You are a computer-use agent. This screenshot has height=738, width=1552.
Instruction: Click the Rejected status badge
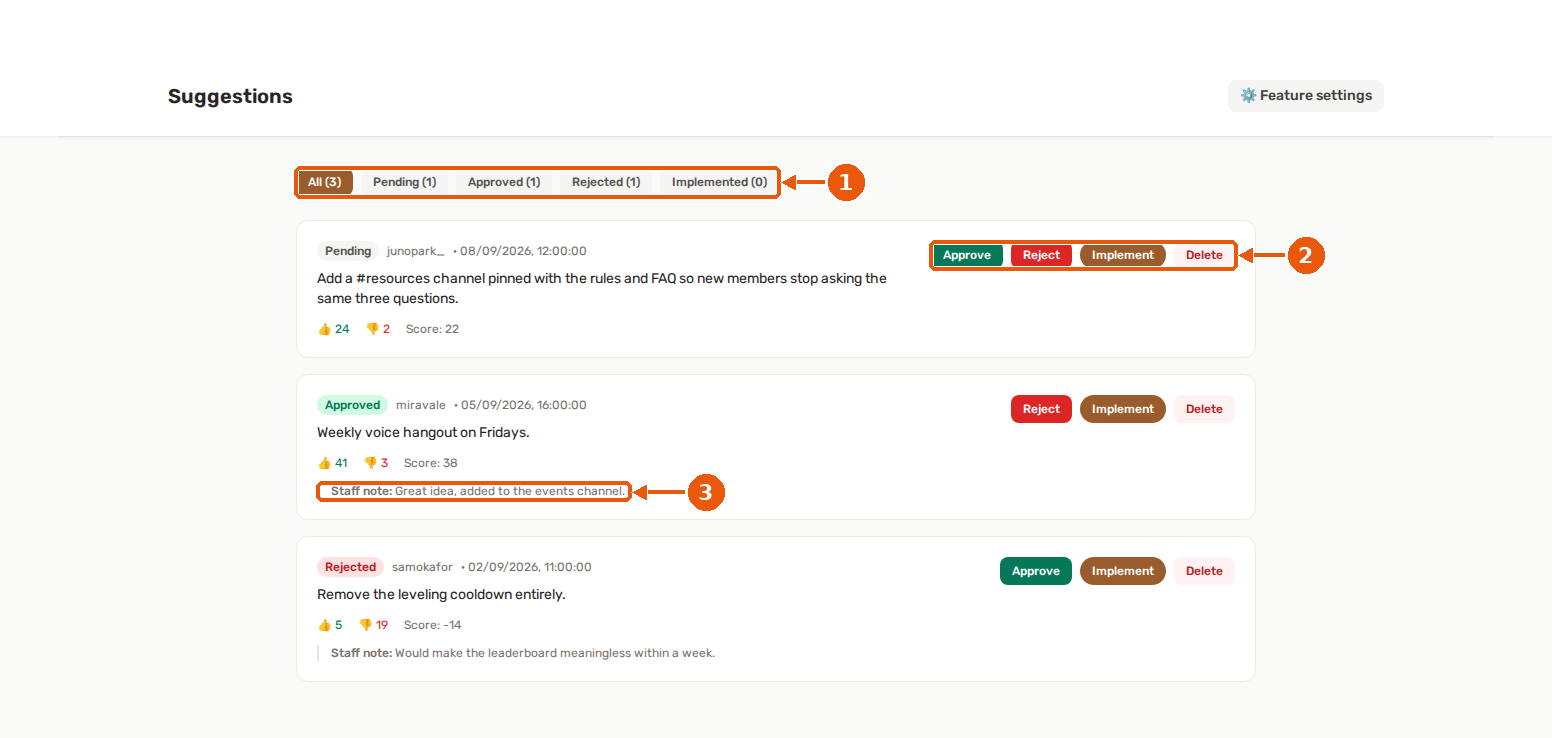point(350,567)
